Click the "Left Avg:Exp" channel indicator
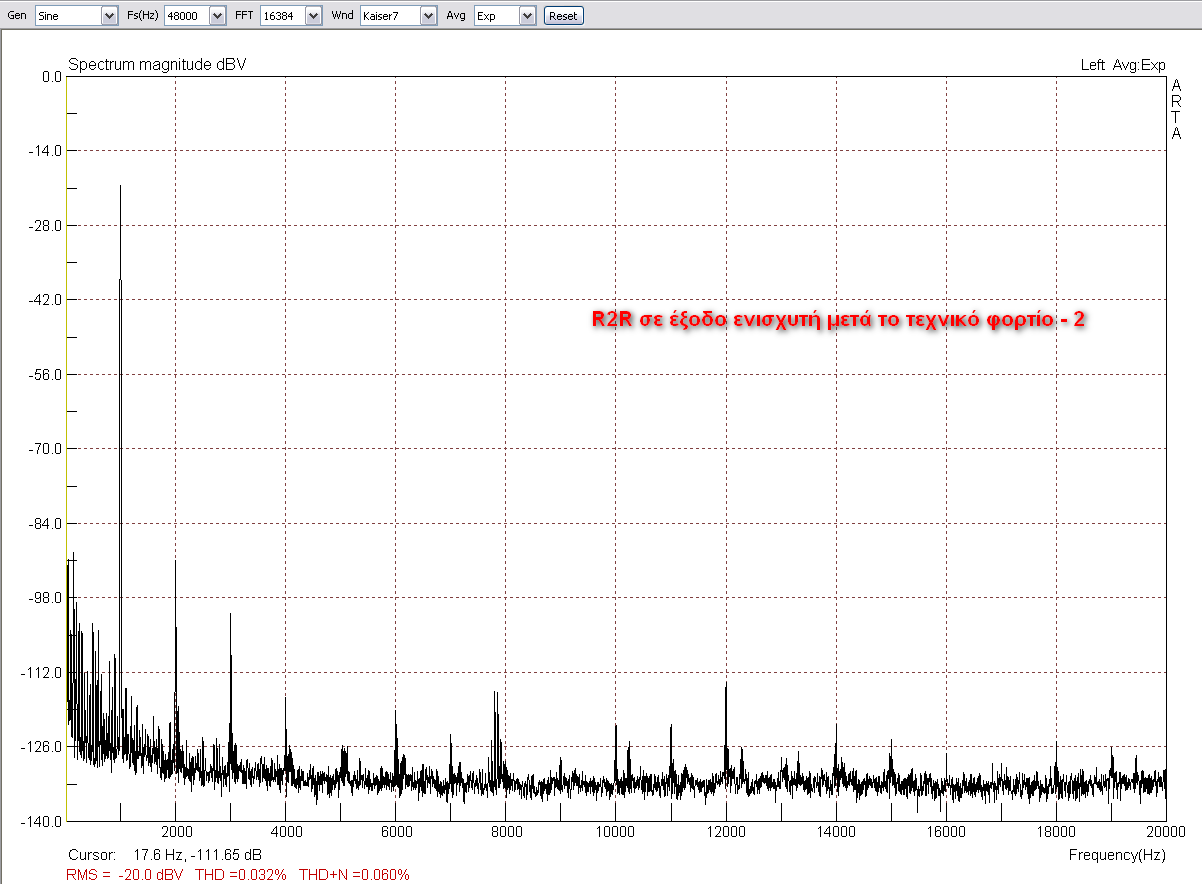The height and width of the screenshot is (884, 1202). [1124, 62]
